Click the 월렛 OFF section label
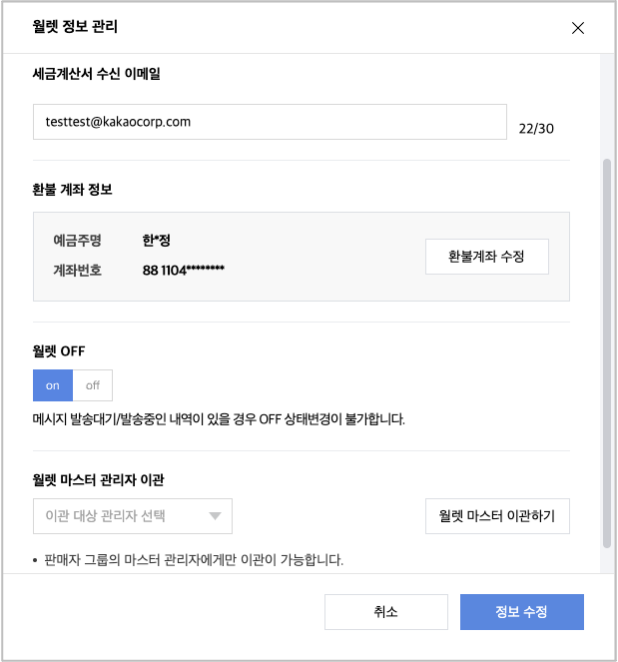The height and width of the screenshot is (662, 618). coord(59,351)
